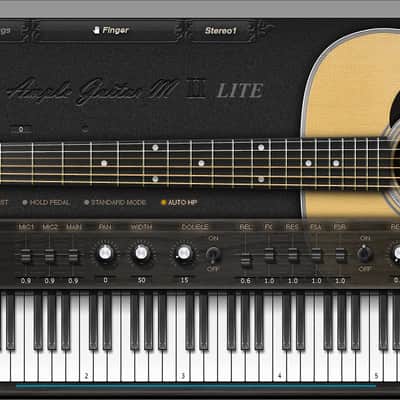The height and width of the screenshot is (400, 400).
Task: Click the hand icon beside Finger
Action: click(96, 30)
